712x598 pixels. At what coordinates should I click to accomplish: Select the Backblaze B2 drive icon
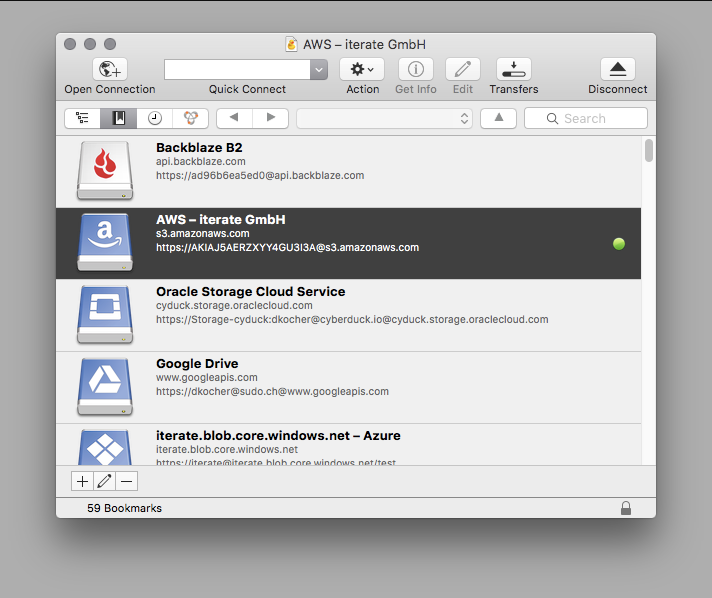point(105,170)
